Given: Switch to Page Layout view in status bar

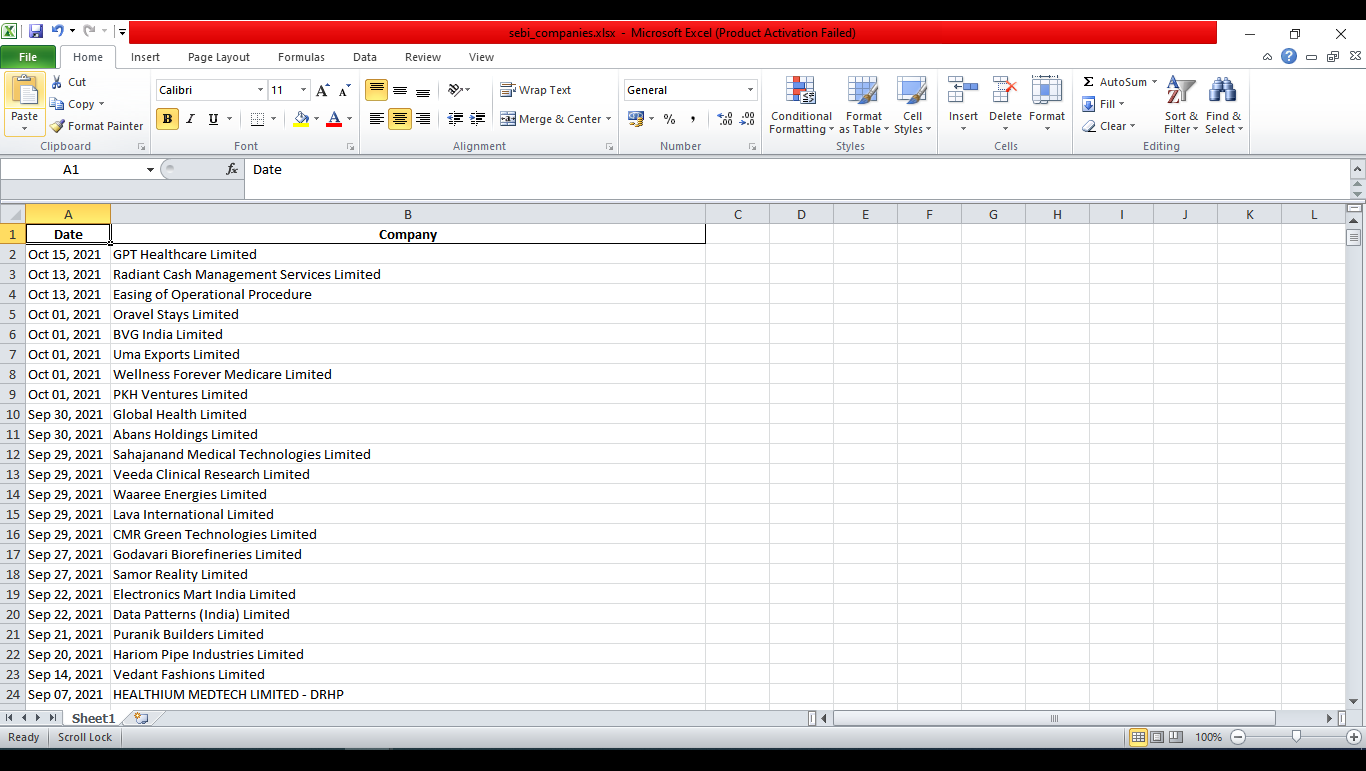Looking at the screenshot, I should coord(1157,737).
